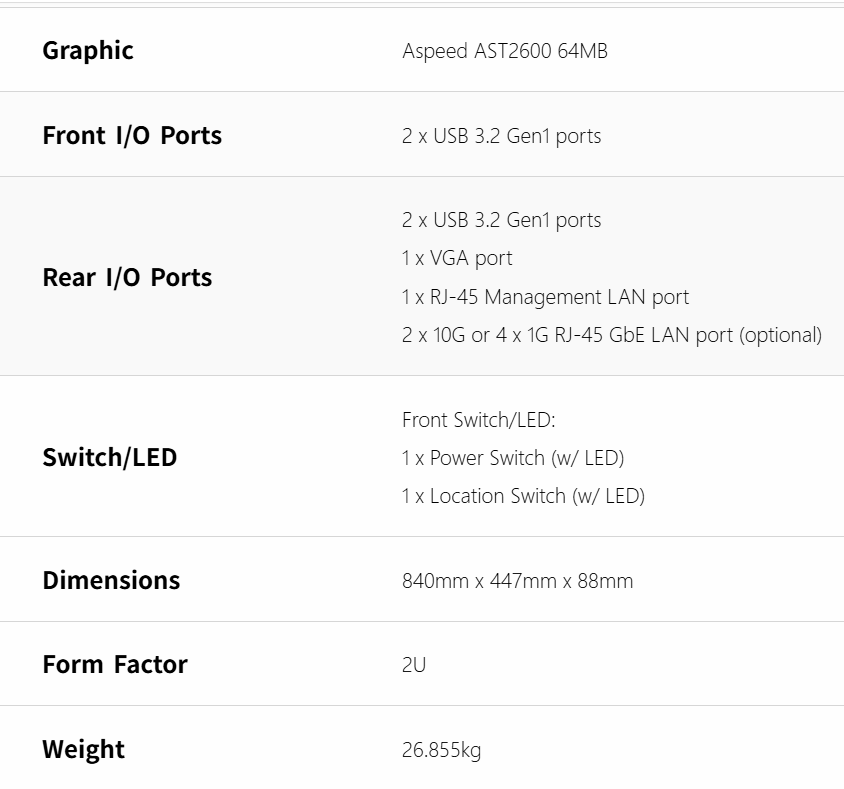Select the Aspeed AST2600 64MB text
This screenshot has height=789, width=844.
pyautogui.click(x=504, y=51)
